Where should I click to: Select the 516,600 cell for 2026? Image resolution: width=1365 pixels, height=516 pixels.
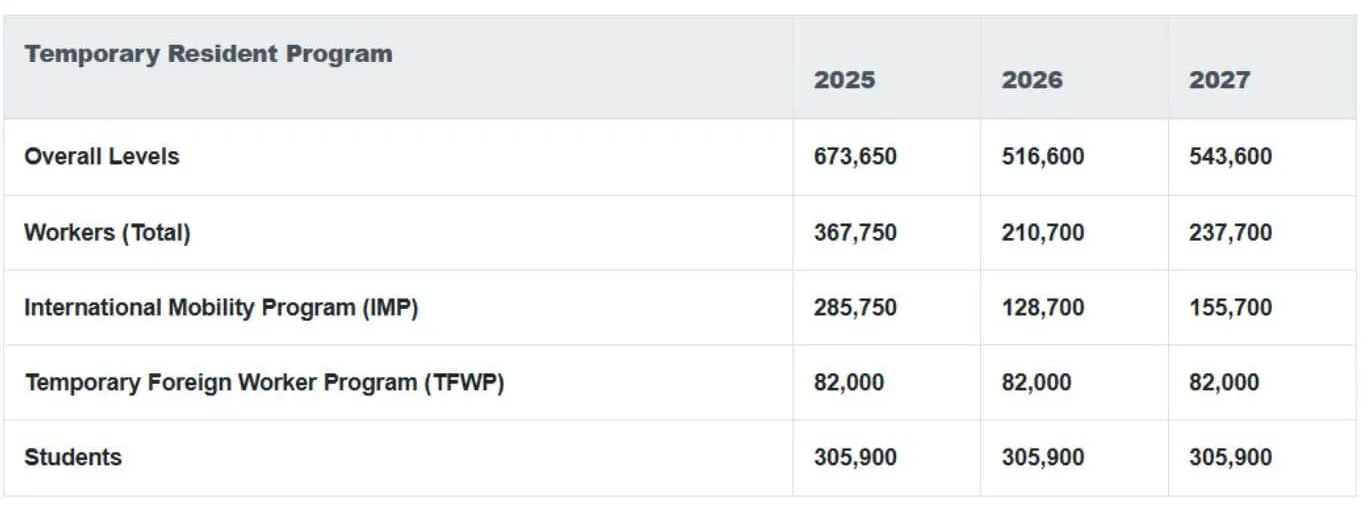tap(1043, 157)
